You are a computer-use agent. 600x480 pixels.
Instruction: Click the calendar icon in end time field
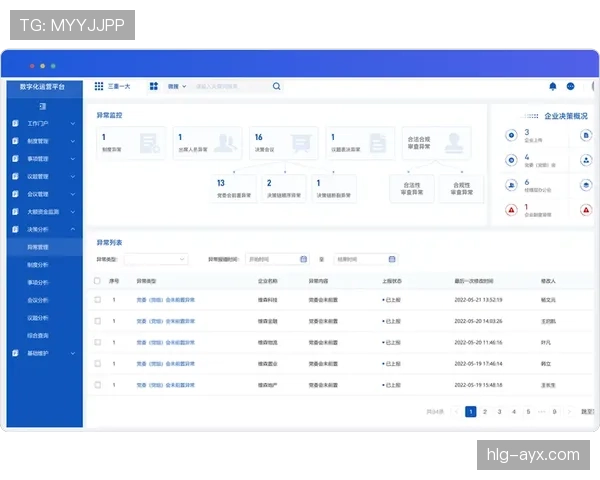pyautogui.click(x=391, y=259)
